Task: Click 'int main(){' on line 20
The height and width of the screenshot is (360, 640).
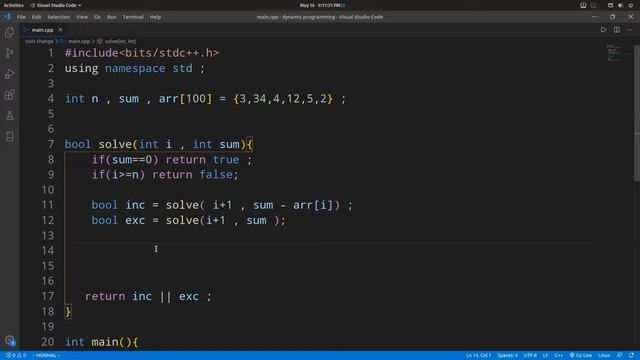Action: point(102,342)
